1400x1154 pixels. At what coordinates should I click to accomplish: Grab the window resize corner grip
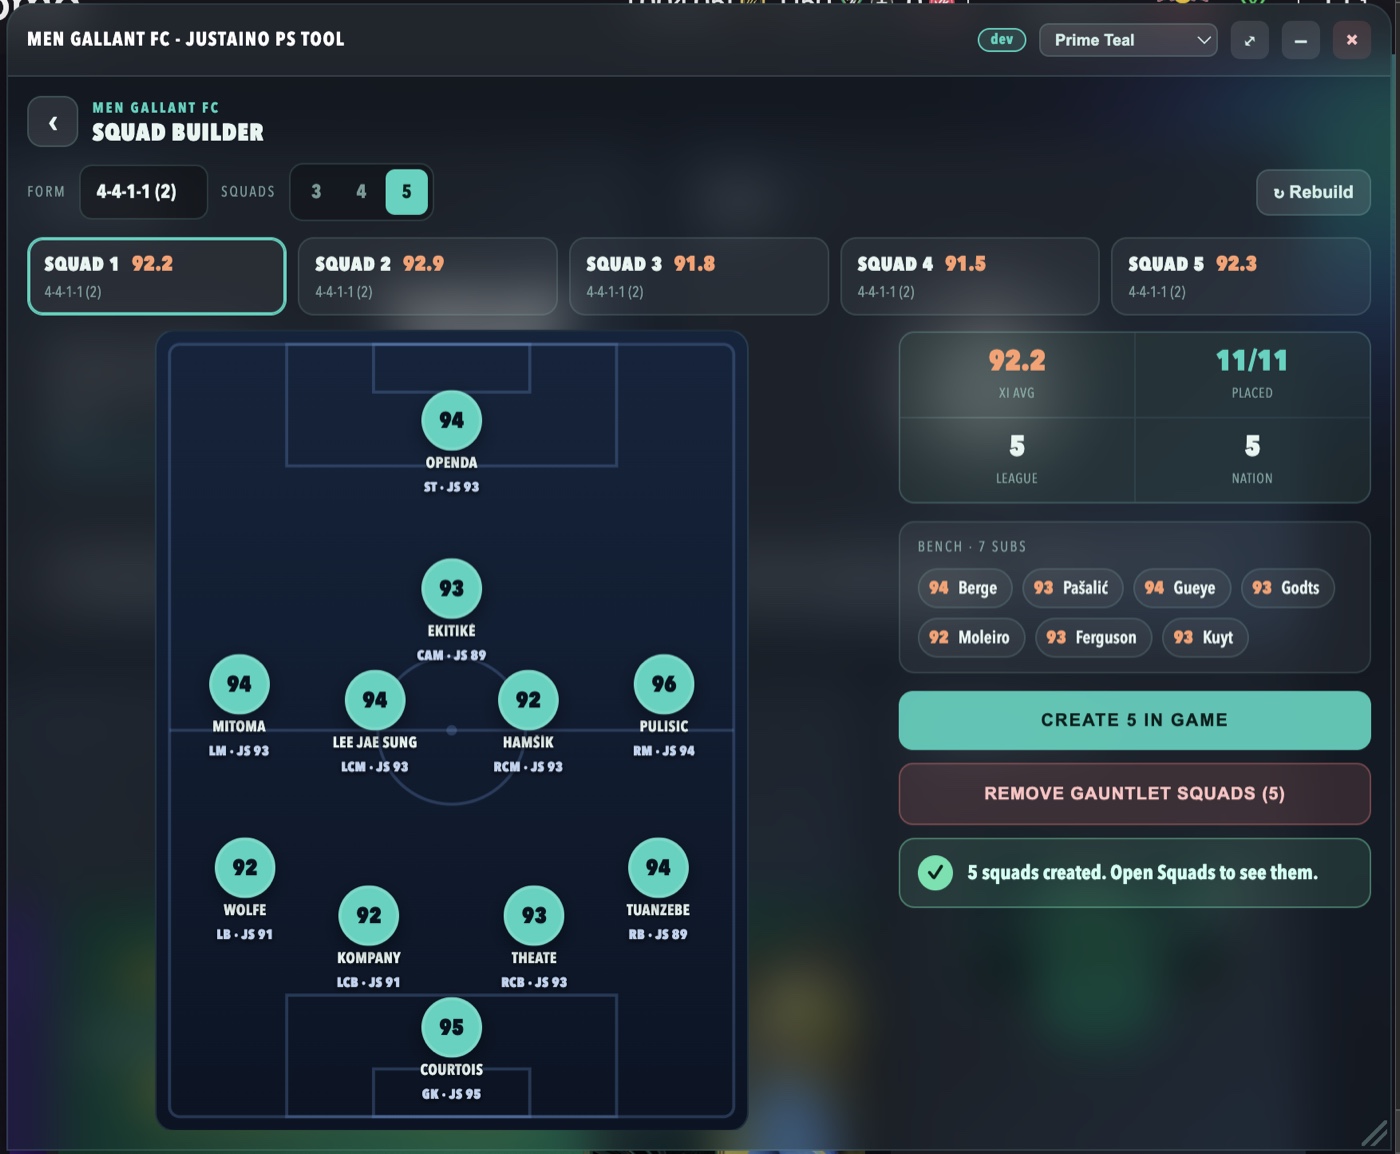tap(1375, 1133)
